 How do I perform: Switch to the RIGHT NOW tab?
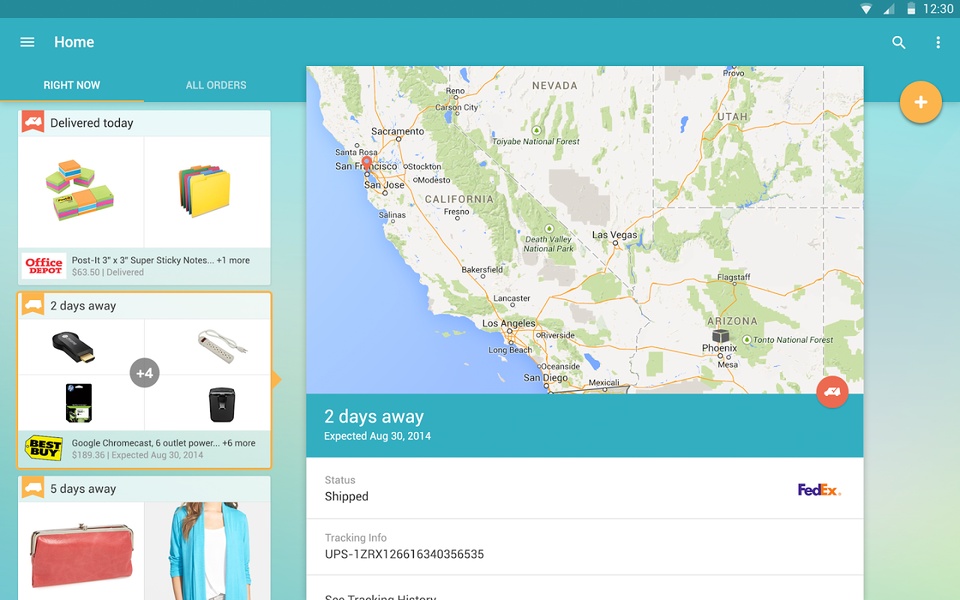click(72, 85)
